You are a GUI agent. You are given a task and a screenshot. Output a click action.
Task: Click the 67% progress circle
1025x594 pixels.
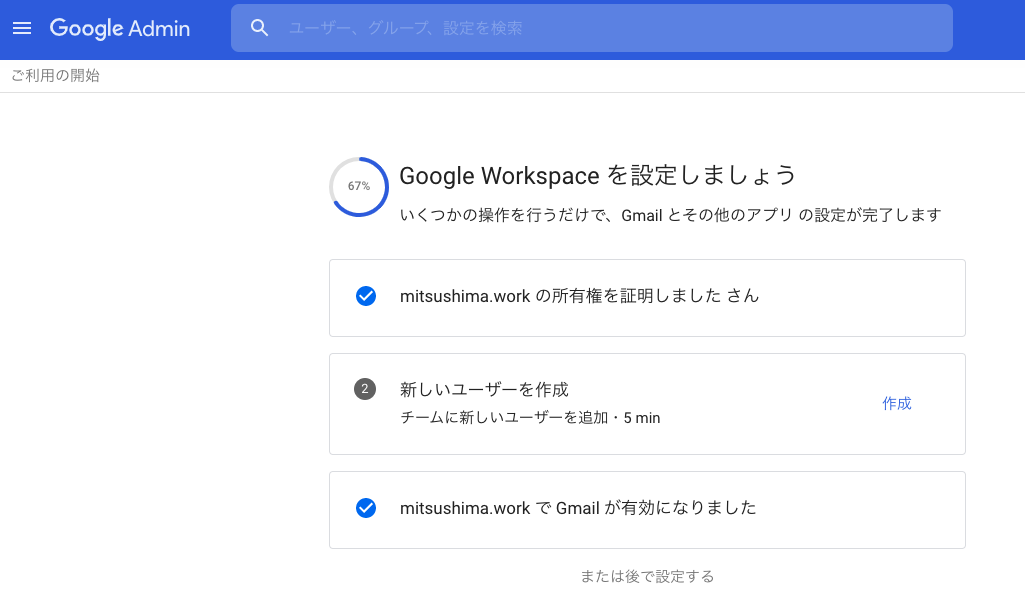pos(359,186)
